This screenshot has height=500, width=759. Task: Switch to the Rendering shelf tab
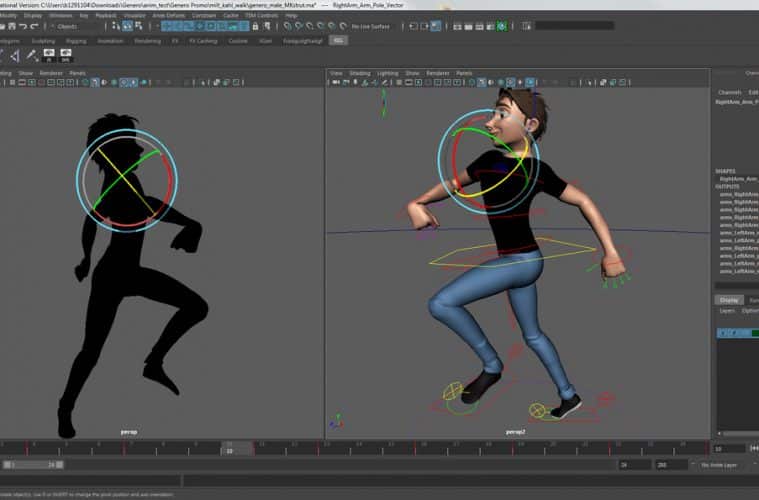(147, 41)
